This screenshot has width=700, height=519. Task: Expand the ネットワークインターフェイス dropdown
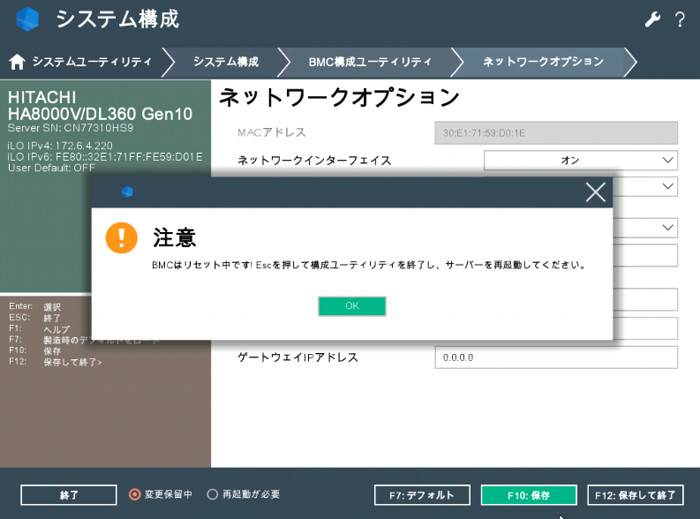point(580,160)
